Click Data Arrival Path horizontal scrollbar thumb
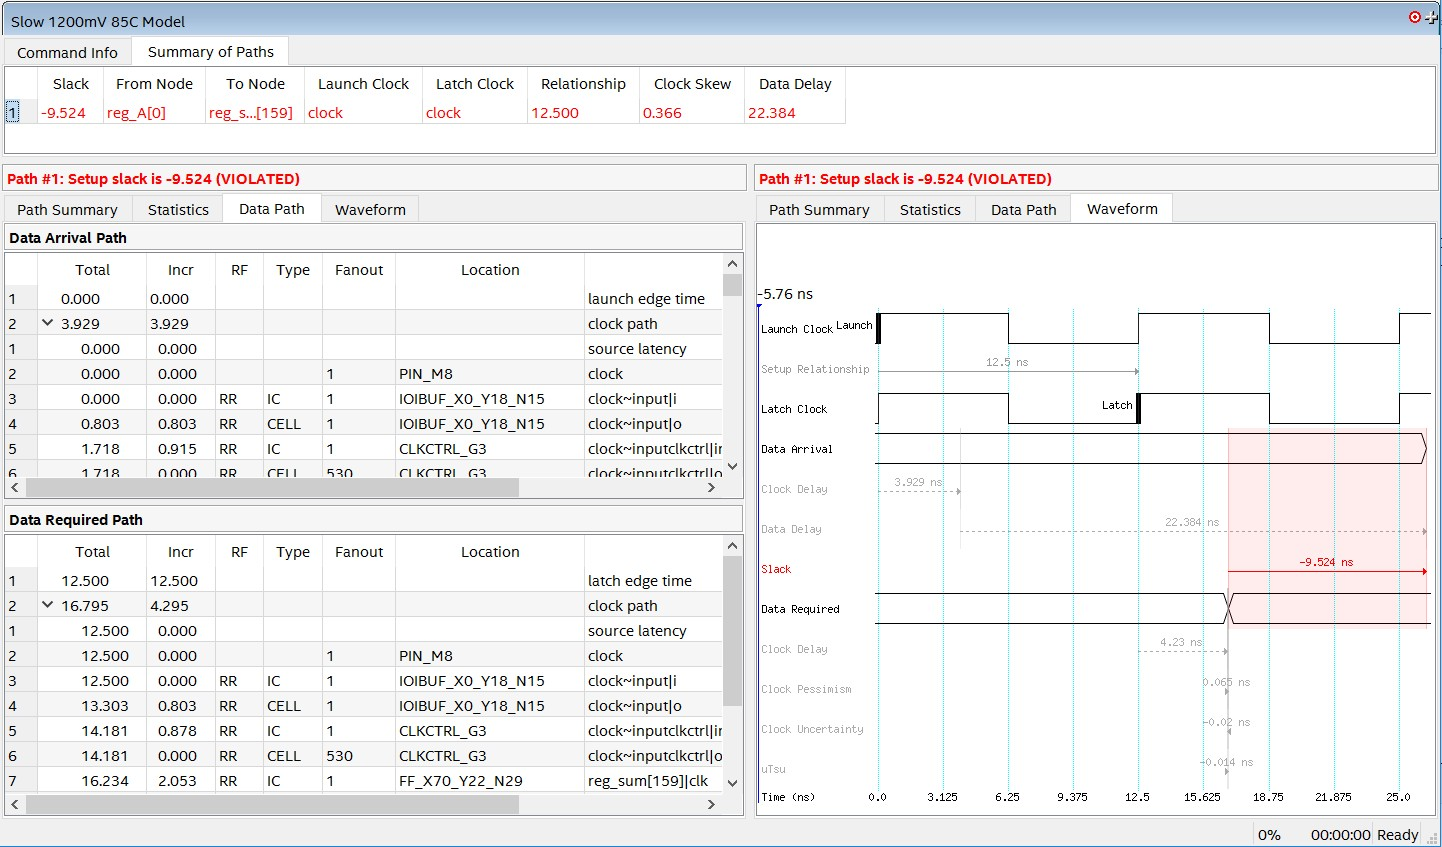 [272, 488]
